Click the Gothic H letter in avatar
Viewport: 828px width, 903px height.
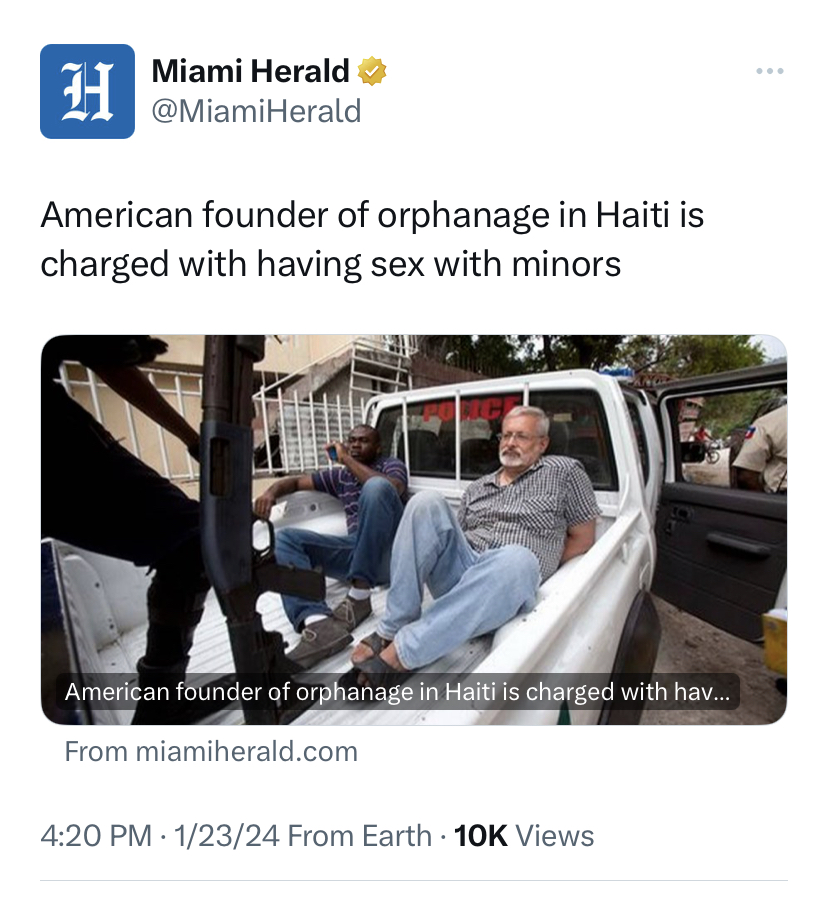pos(88,91)
